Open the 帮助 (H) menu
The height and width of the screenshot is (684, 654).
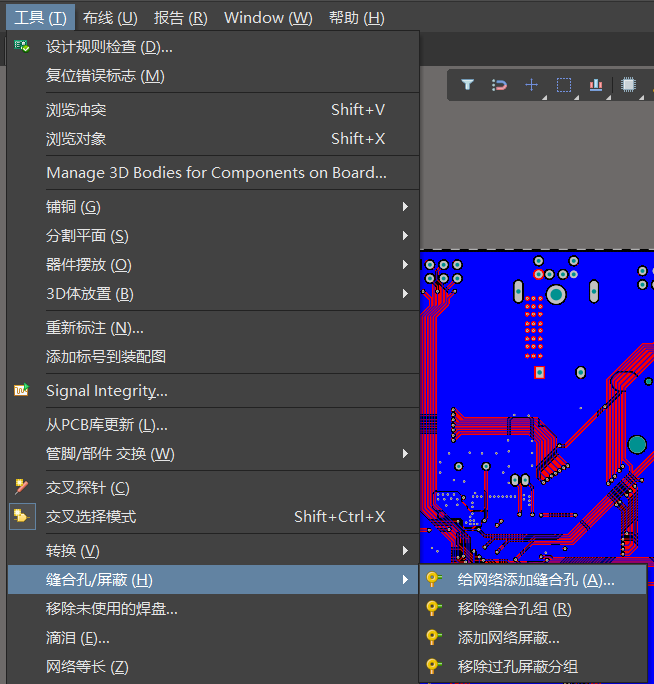click(356, 18)
